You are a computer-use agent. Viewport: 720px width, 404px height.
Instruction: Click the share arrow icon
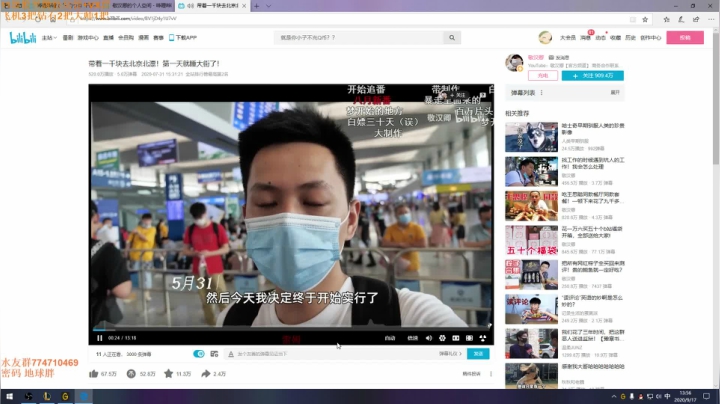(x=206, y=374)
